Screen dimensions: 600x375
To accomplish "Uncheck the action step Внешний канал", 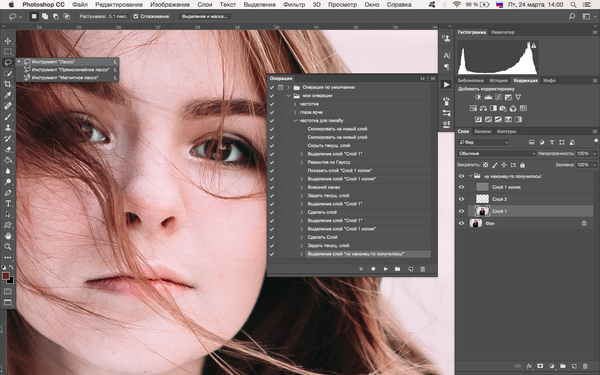I will (x=272, y=187).
